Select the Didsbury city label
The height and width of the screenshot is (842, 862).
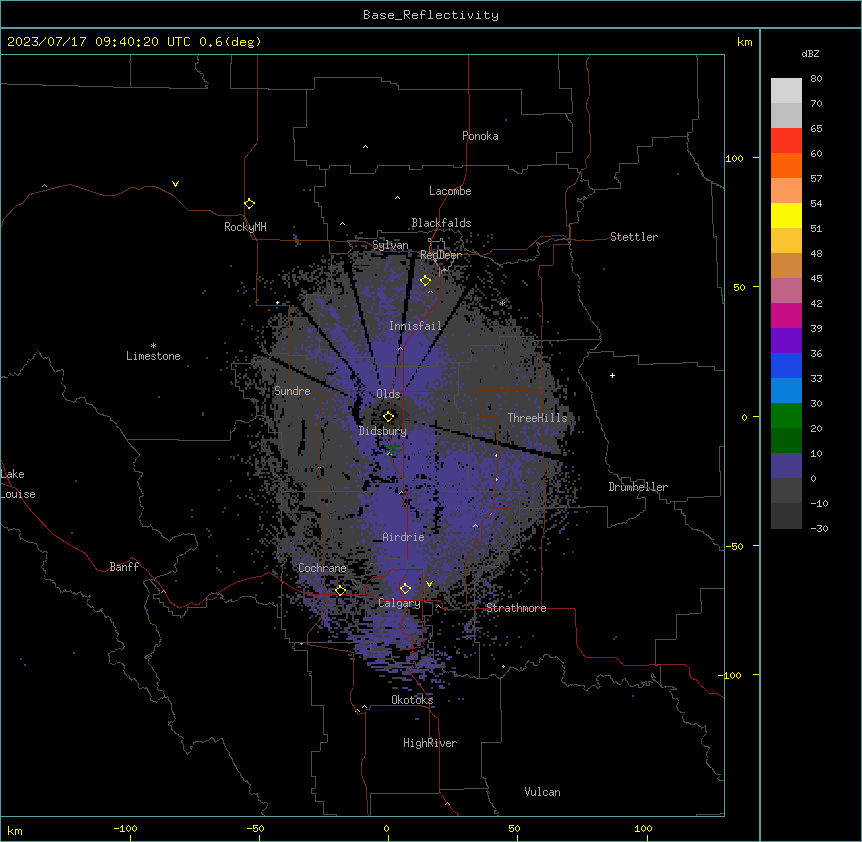[x=383, y=431]
